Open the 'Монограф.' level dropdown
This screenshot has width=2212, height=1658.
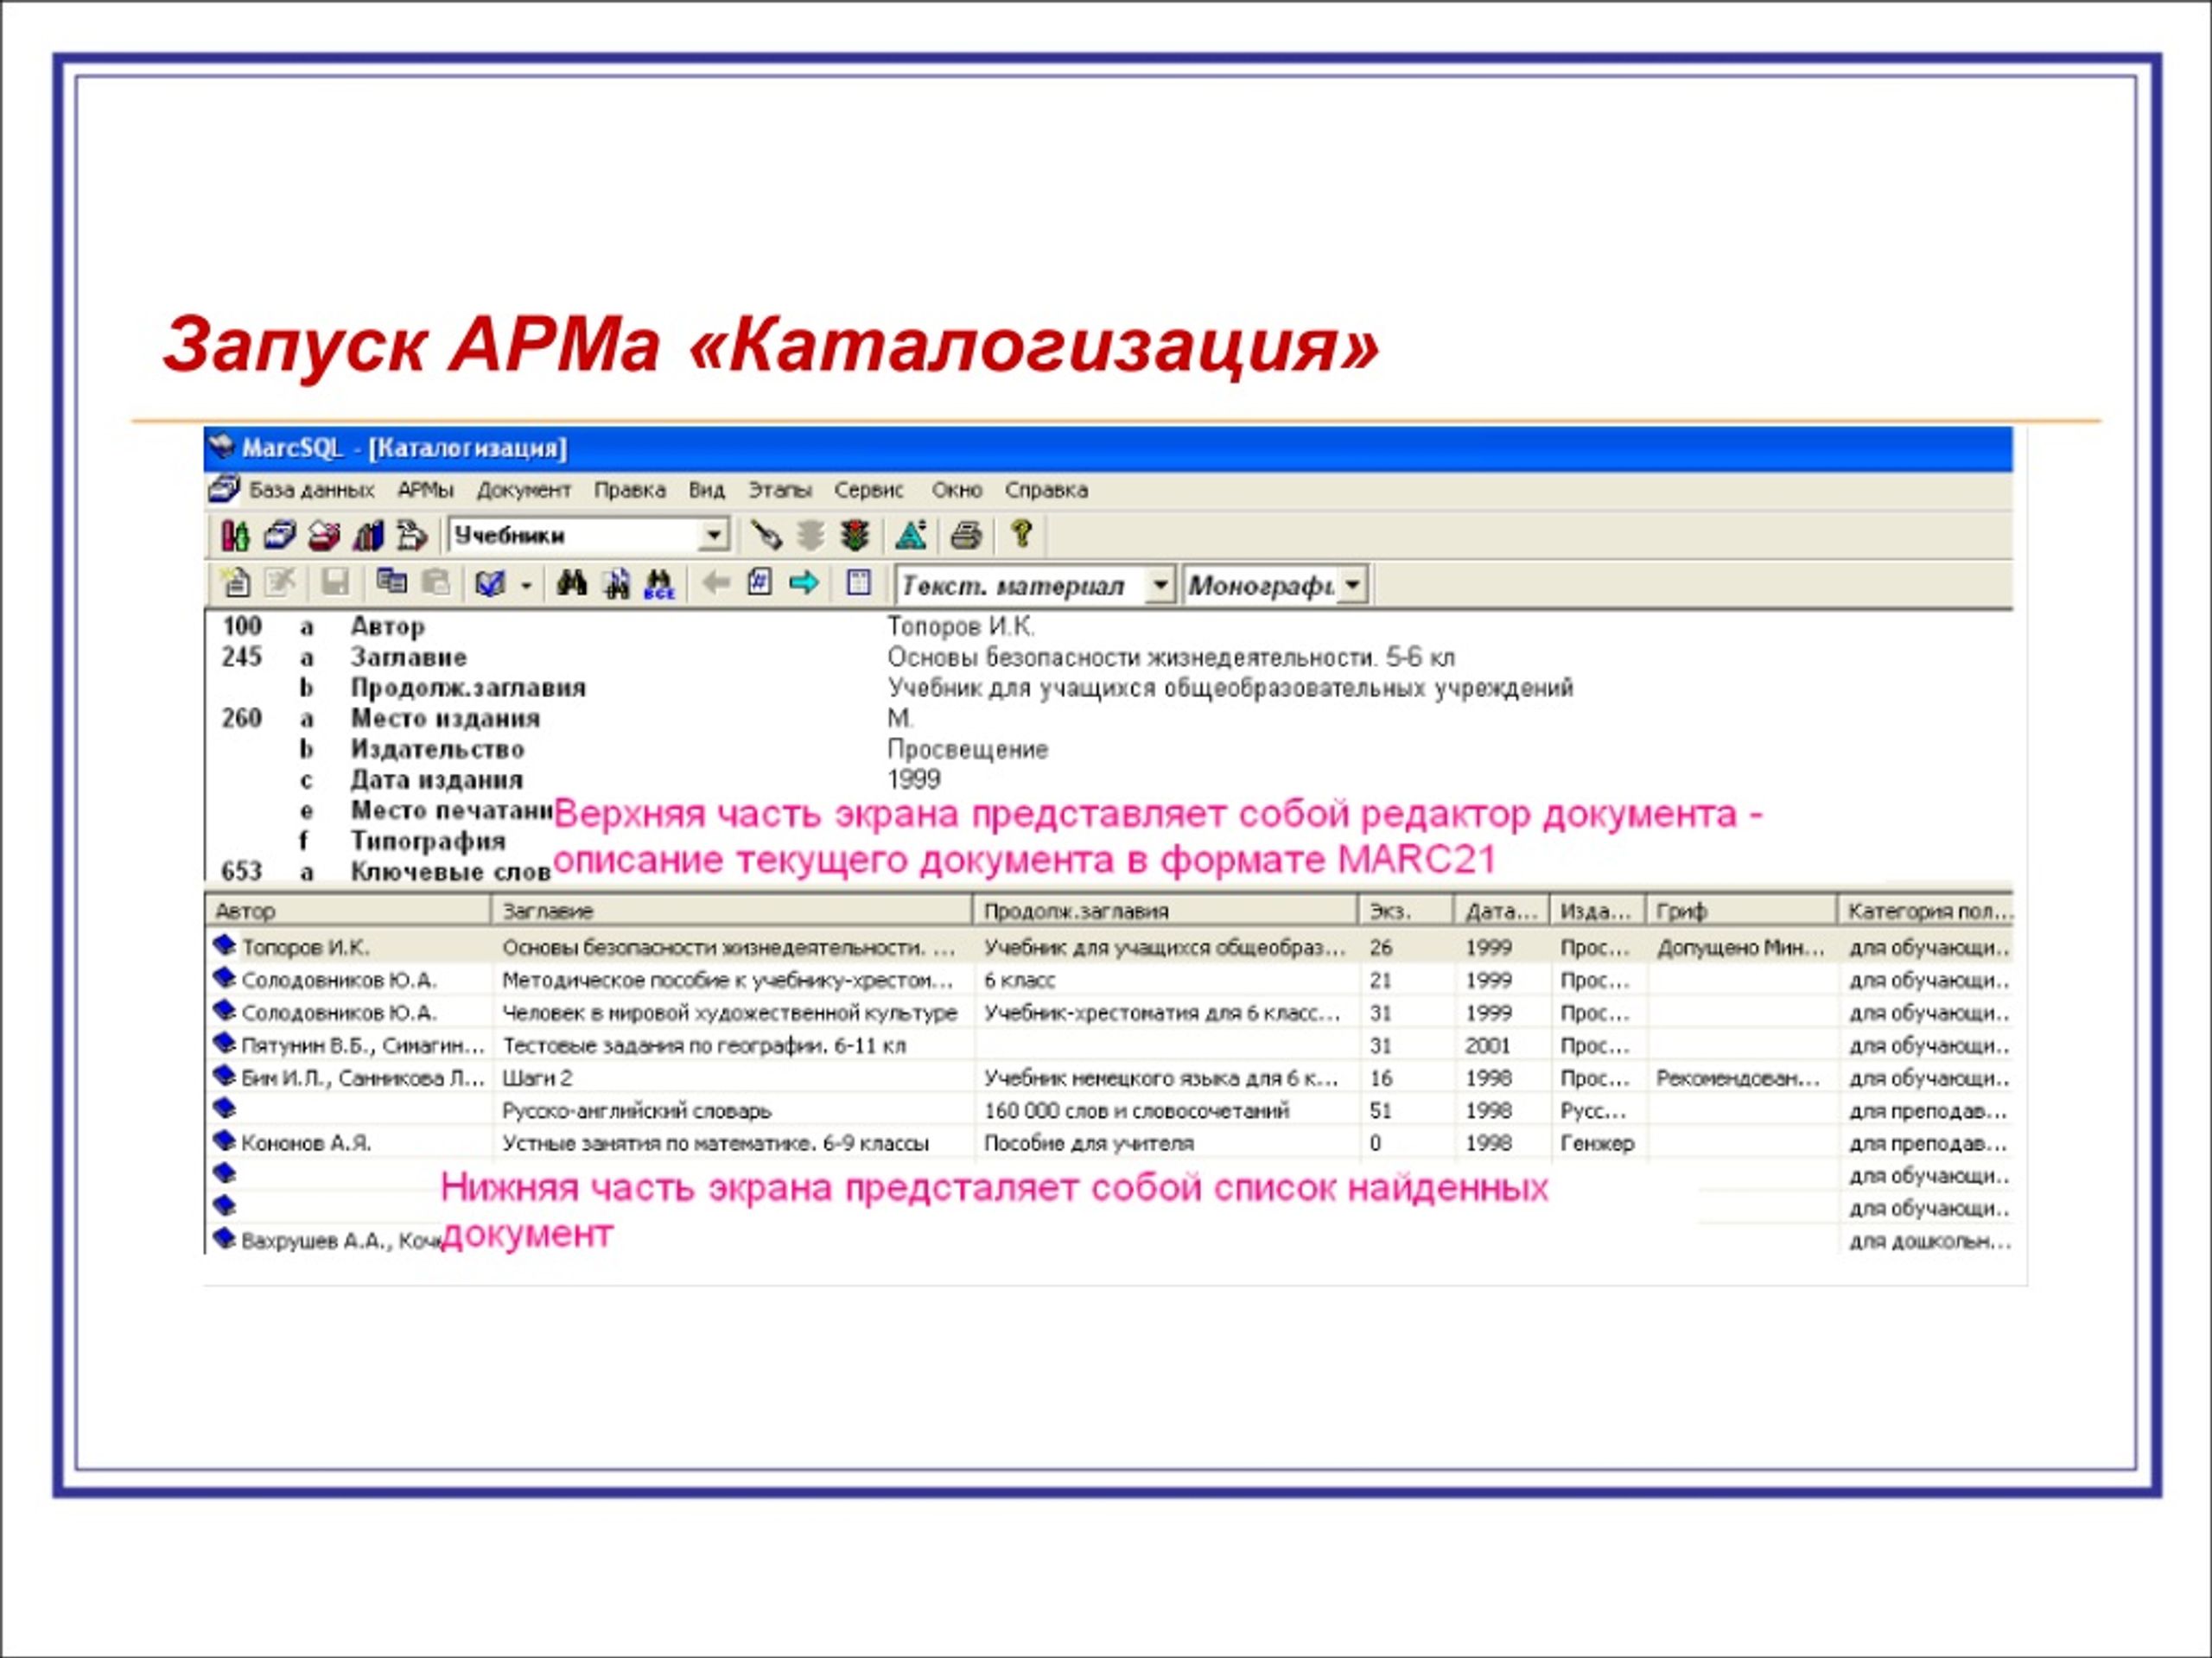(1352, 585)
